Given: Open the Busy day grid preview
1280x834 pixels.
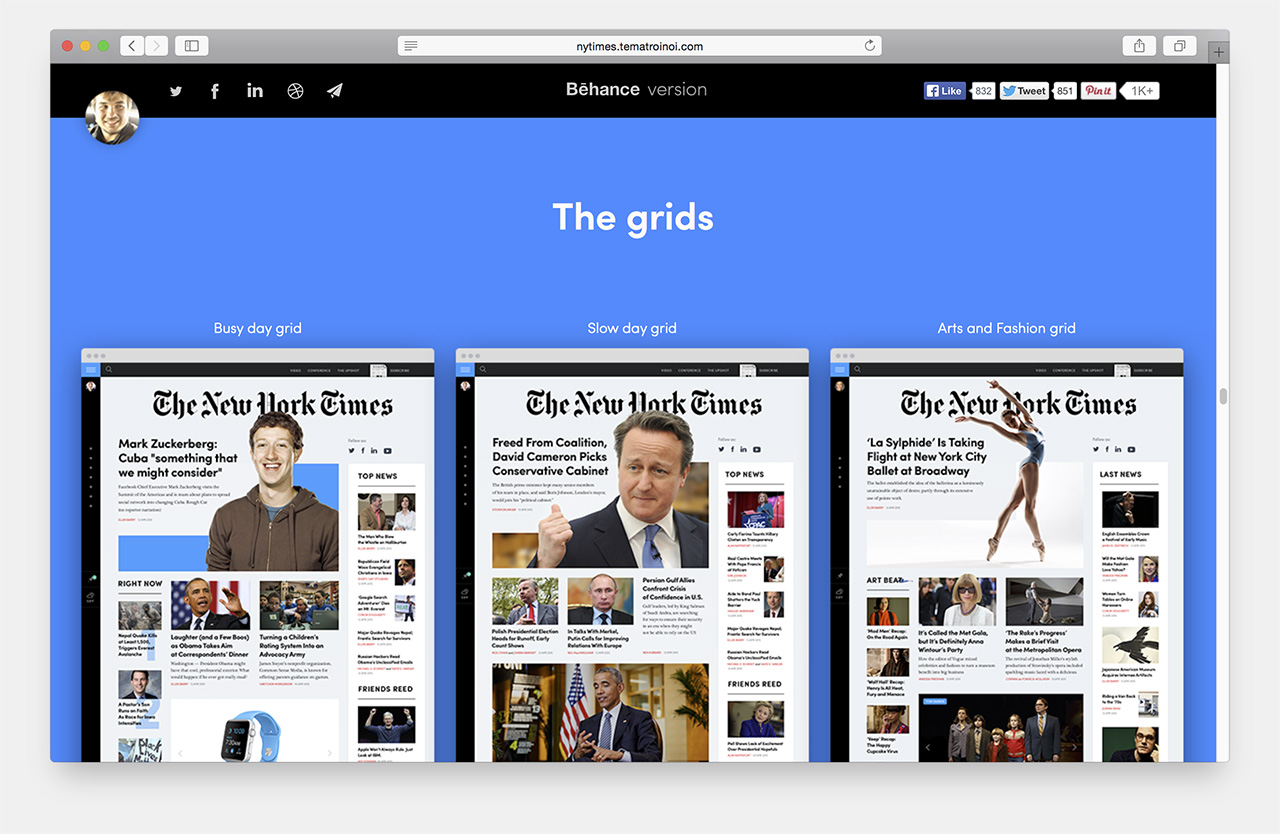Looking at the screenshot, I should pyautogui.click(x=258, y=555).
